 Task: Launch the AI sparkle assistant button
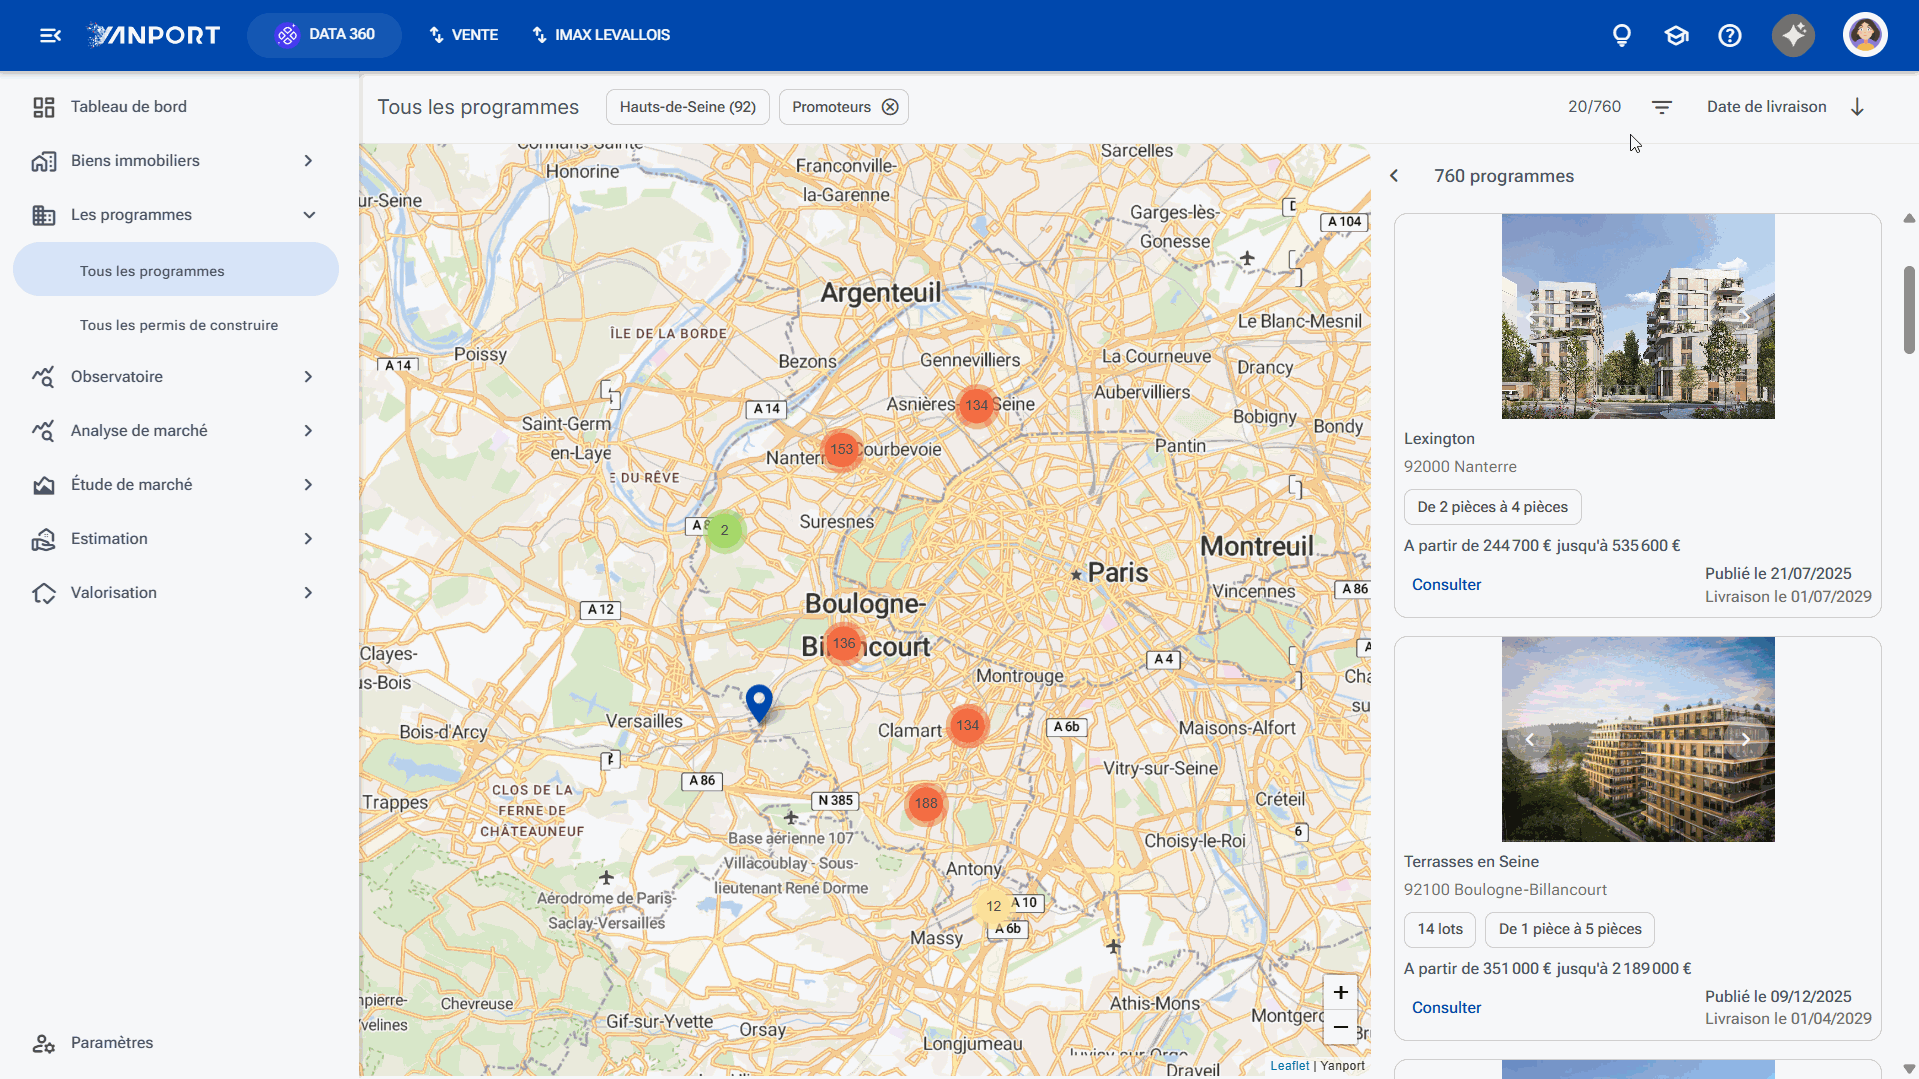click(1794, 35)
